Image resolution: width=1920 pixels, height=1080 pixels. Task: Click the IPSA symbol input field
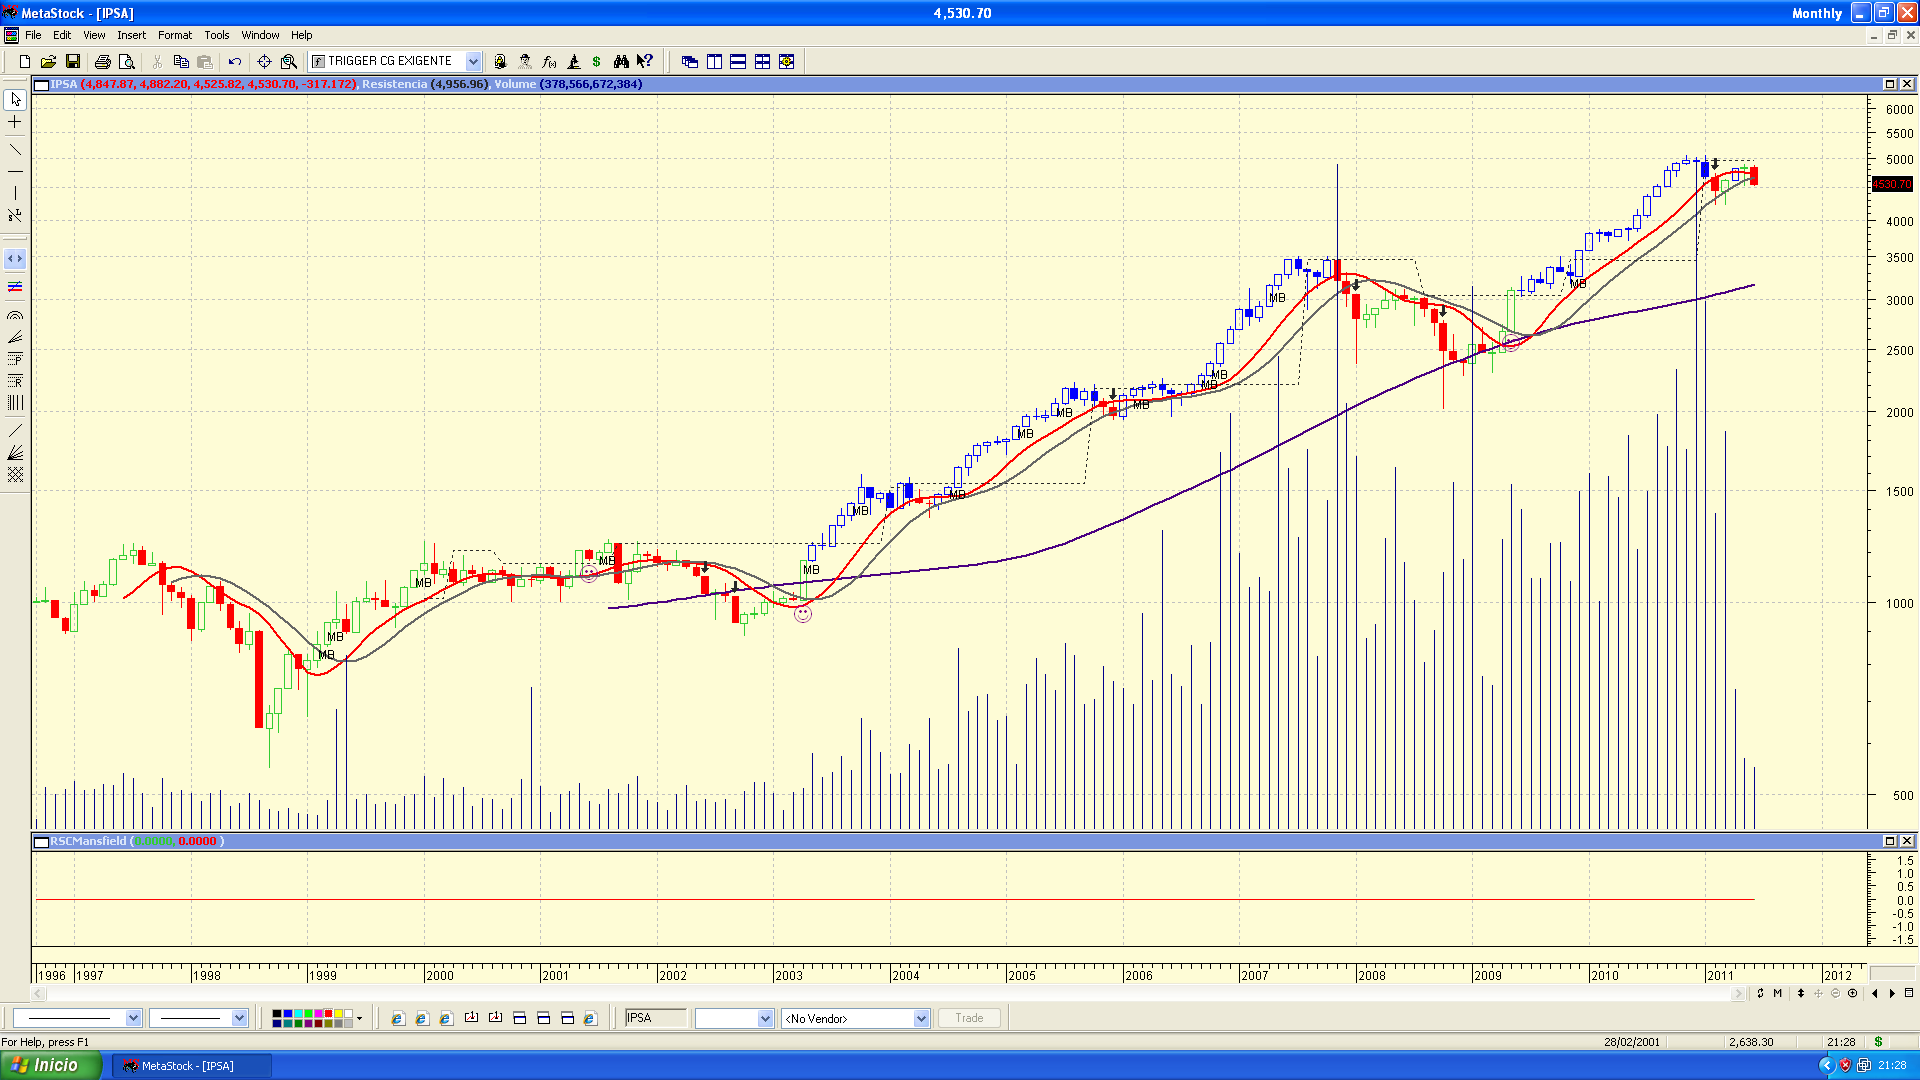(655, 1018)
